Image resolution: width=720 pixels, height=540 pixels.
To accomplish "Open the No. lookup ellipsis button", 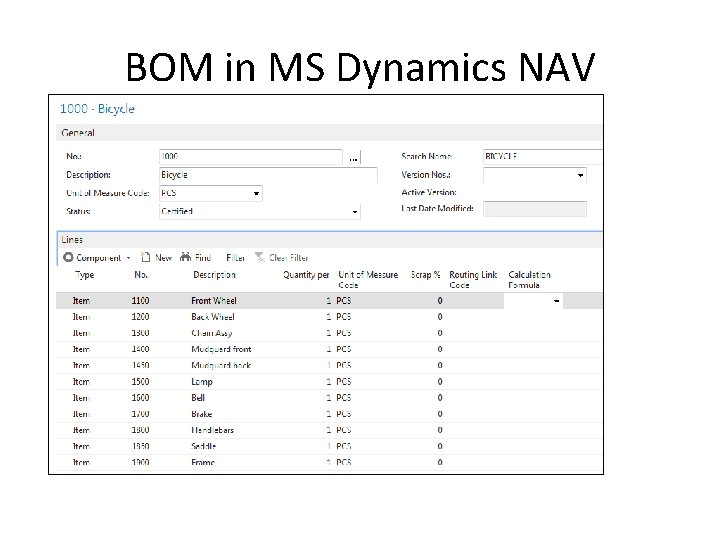I will tap(353, 157).
